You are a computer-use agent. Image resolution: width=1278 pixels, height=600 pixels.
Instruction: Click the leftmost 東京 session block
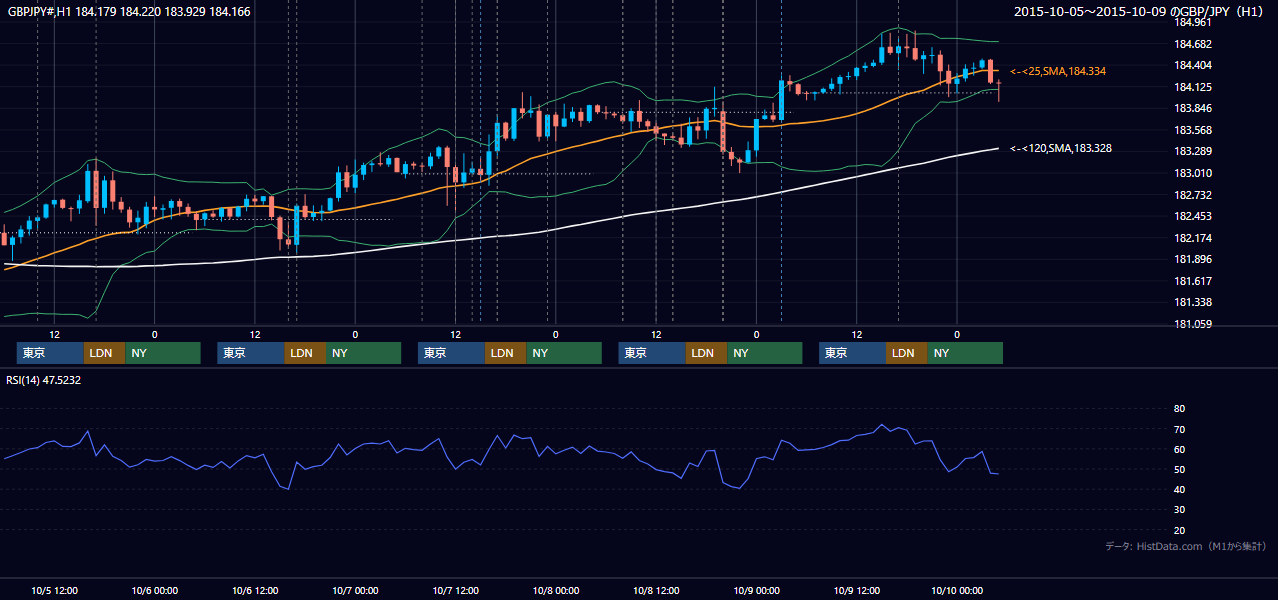coord(50,353)
